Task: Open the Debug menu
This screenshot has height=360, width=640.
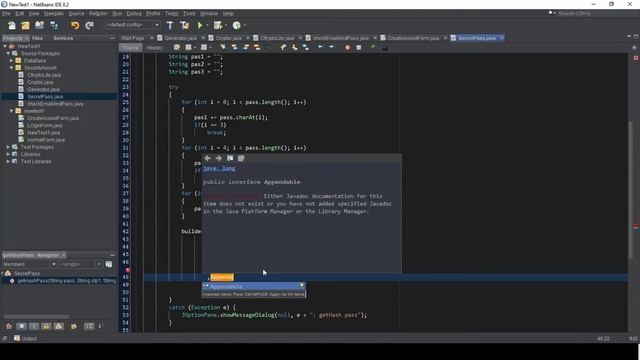Action: 133,13
